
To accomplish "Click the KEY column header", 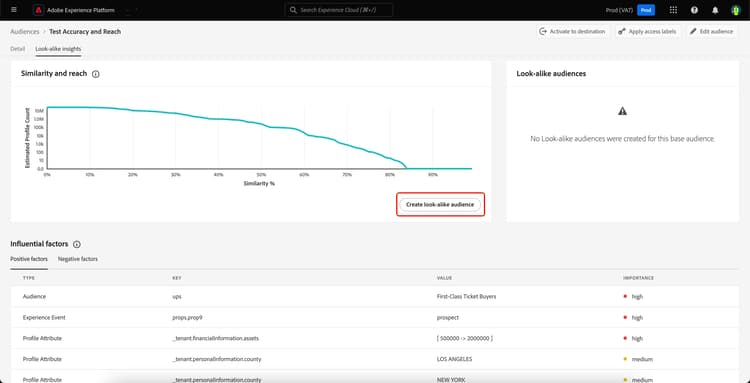I will point(177,278).
